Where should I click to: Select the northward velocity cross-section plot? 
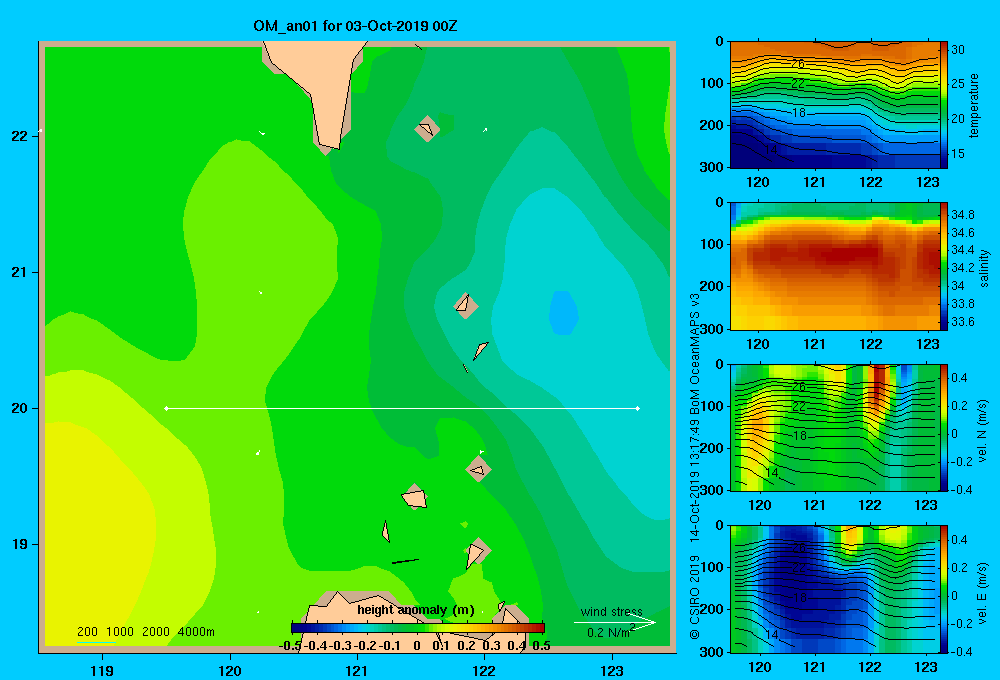pos(834,427)
